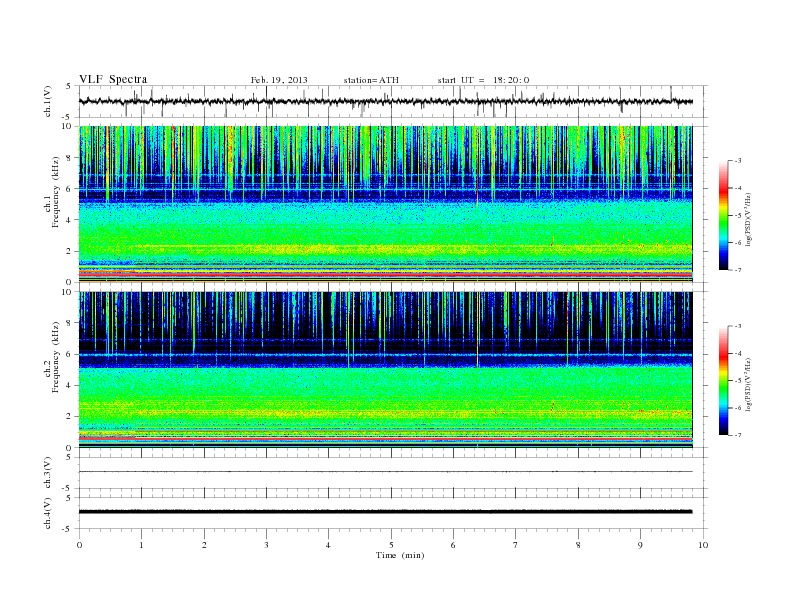Click the ch.2 spectrogram panel
This screenshot has height=612, width=792.
click(385, 370)
